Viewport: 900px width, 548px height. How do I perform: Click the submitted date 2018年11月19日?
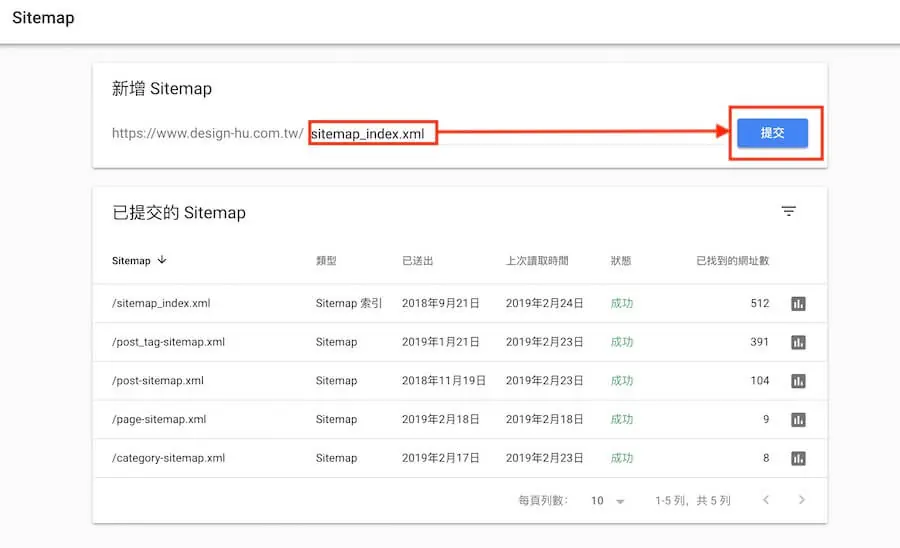click(444, 380)
